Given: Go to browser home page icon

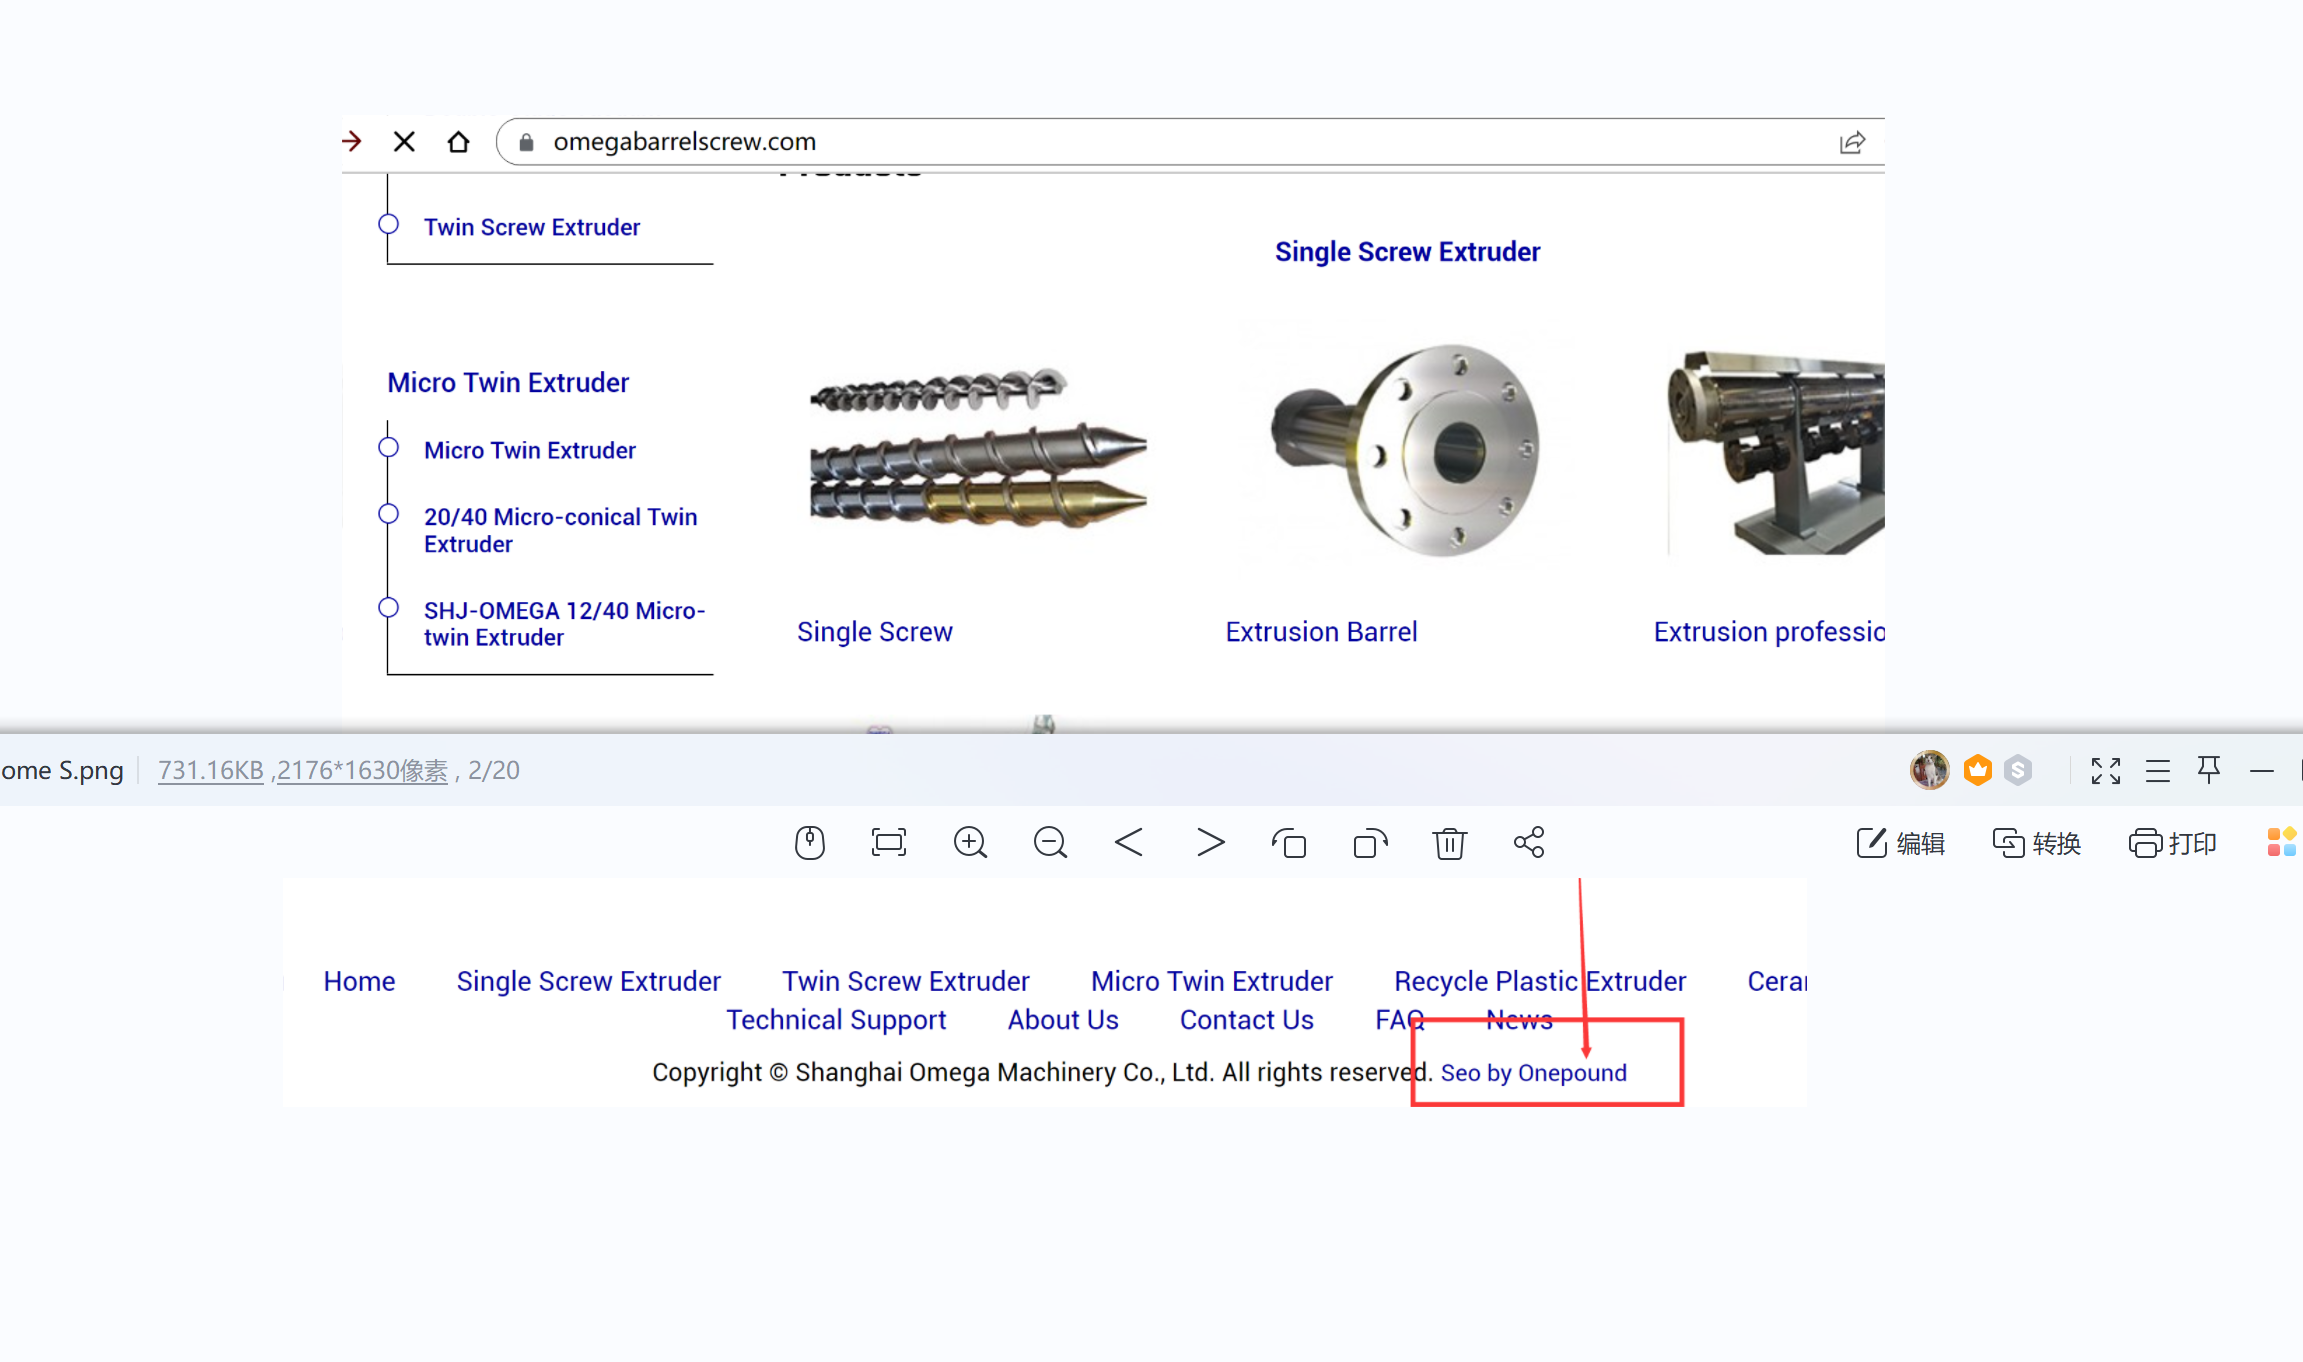Looking at the screenshot, I should [458, 142].
